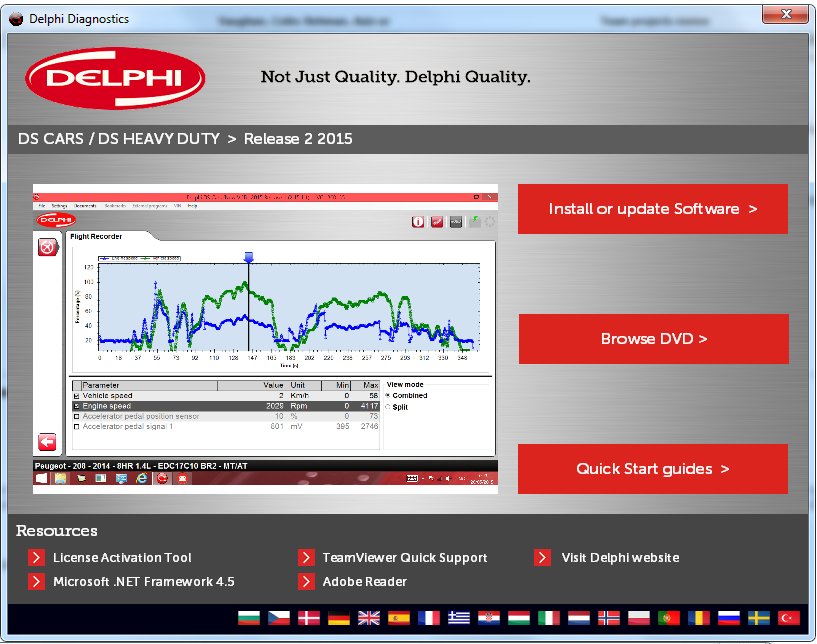Screen dimensions: 817x644
Task: Choose the Portuguese flag language
Action: [x=669, y=618]
